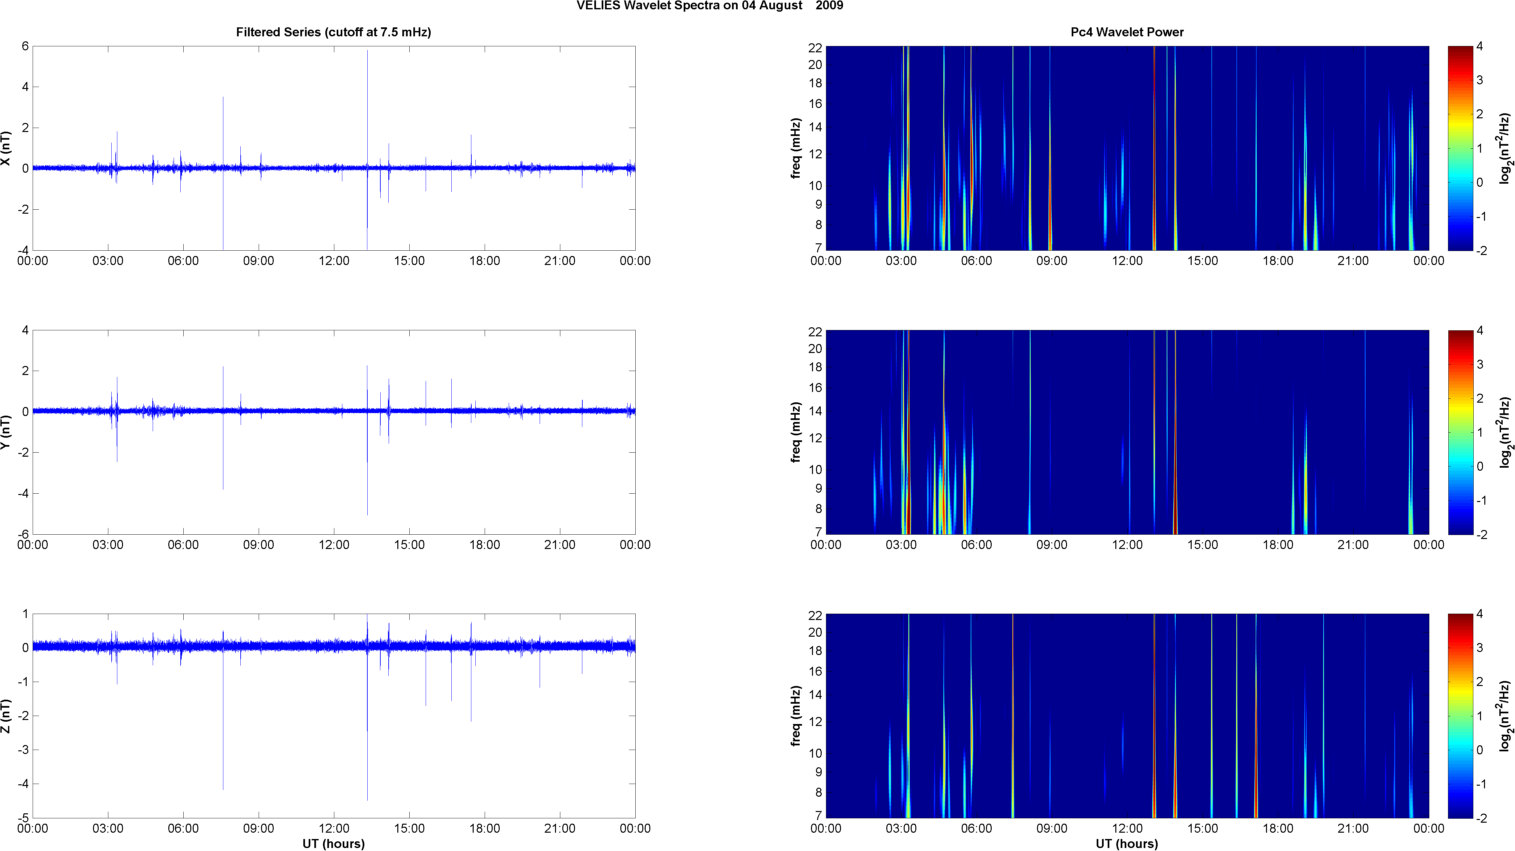
Task: Click the Filtered Series column title
Action: (x=333, y=32)
